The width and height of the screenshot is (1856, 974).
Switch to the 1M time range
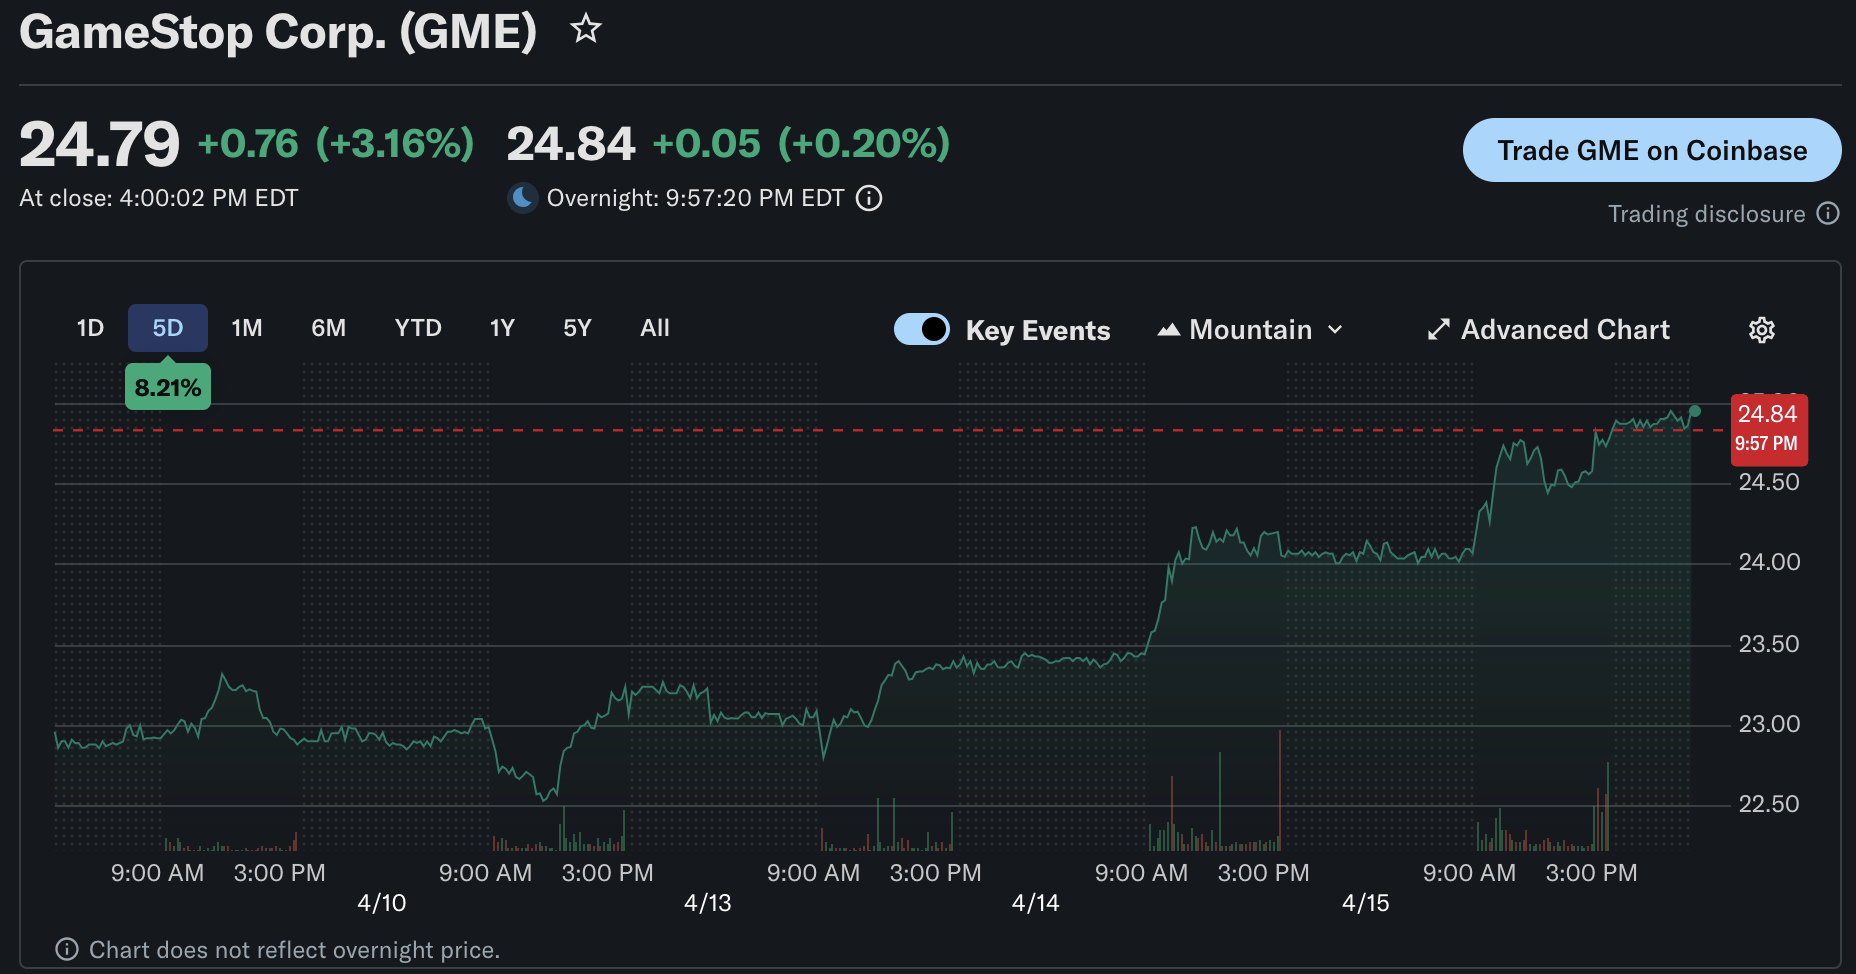(247, 328)
